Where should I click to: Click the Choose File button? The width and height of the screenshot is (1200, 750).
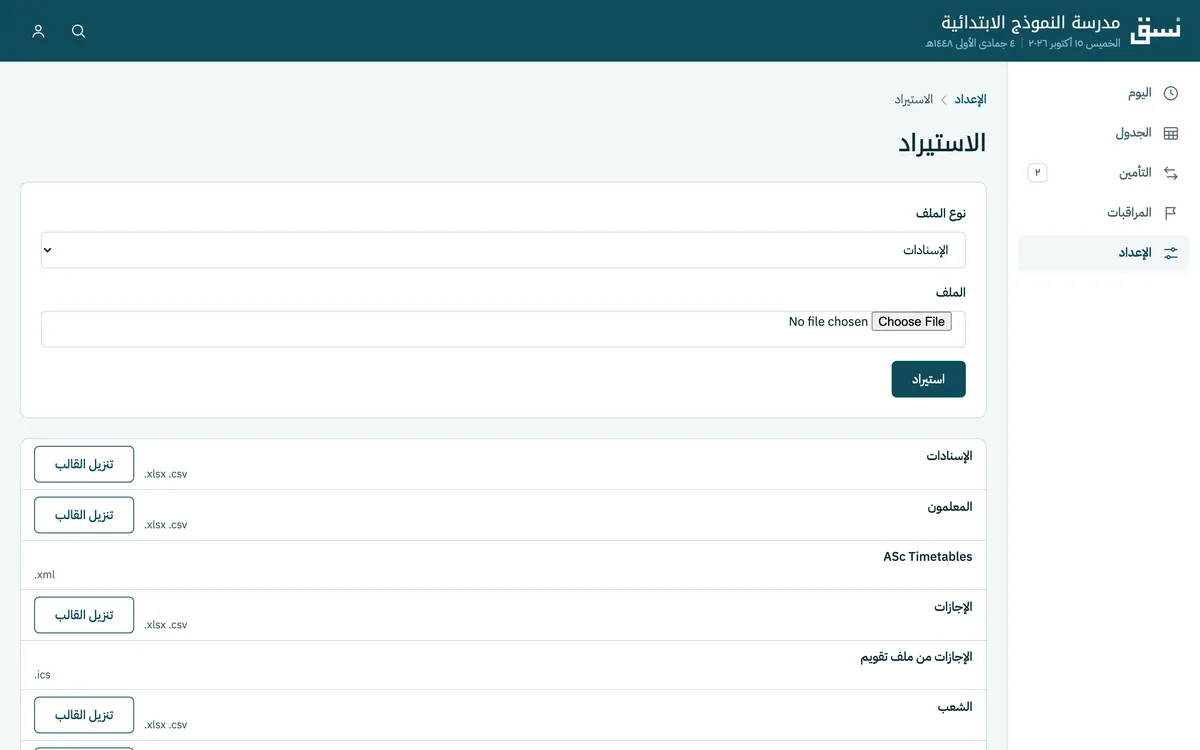coord(911,322)
